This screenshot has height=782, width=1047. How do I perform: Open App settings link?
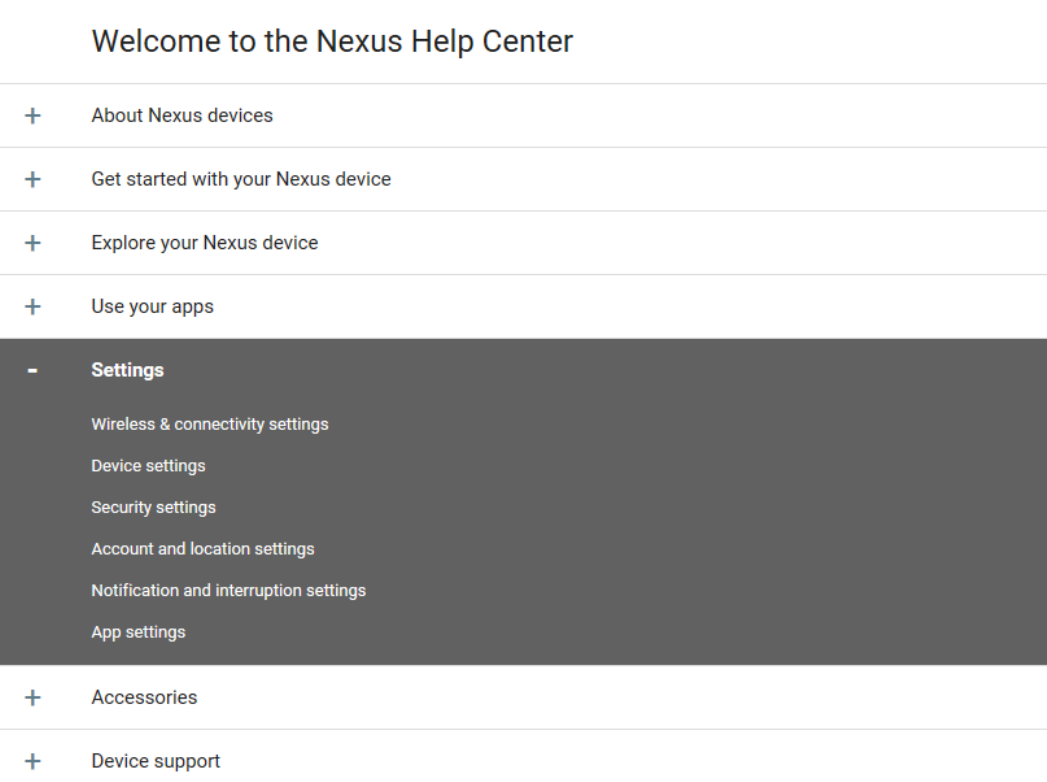[138, 632]
